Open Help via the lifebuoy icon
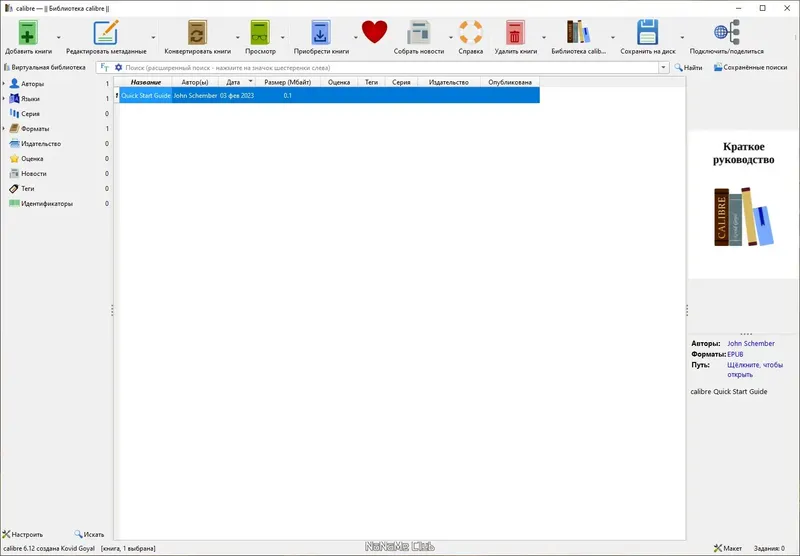This screenshot has height=556, width=800. [470, 33]
